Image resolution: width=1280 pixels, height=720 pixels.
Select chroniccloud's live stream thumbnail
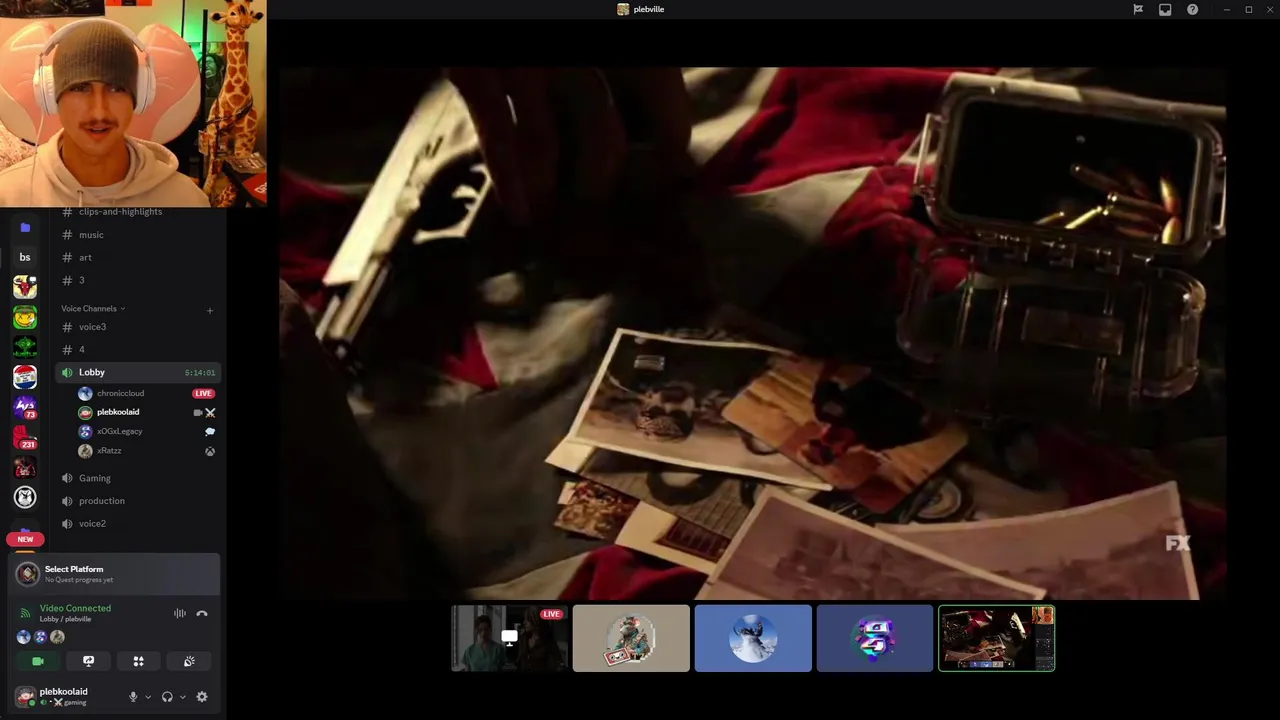pyautogui.click(x=509, y=638)
